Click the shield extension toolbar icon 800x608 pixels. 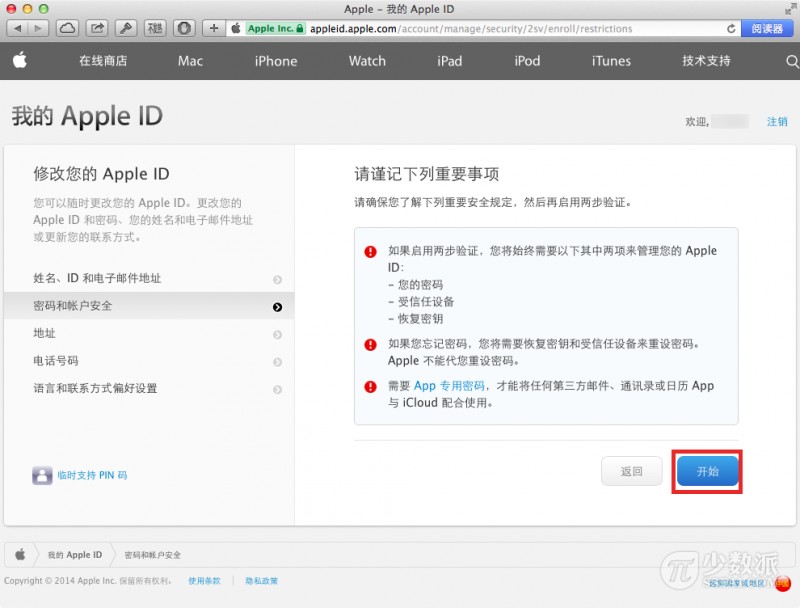click(184, 28)
